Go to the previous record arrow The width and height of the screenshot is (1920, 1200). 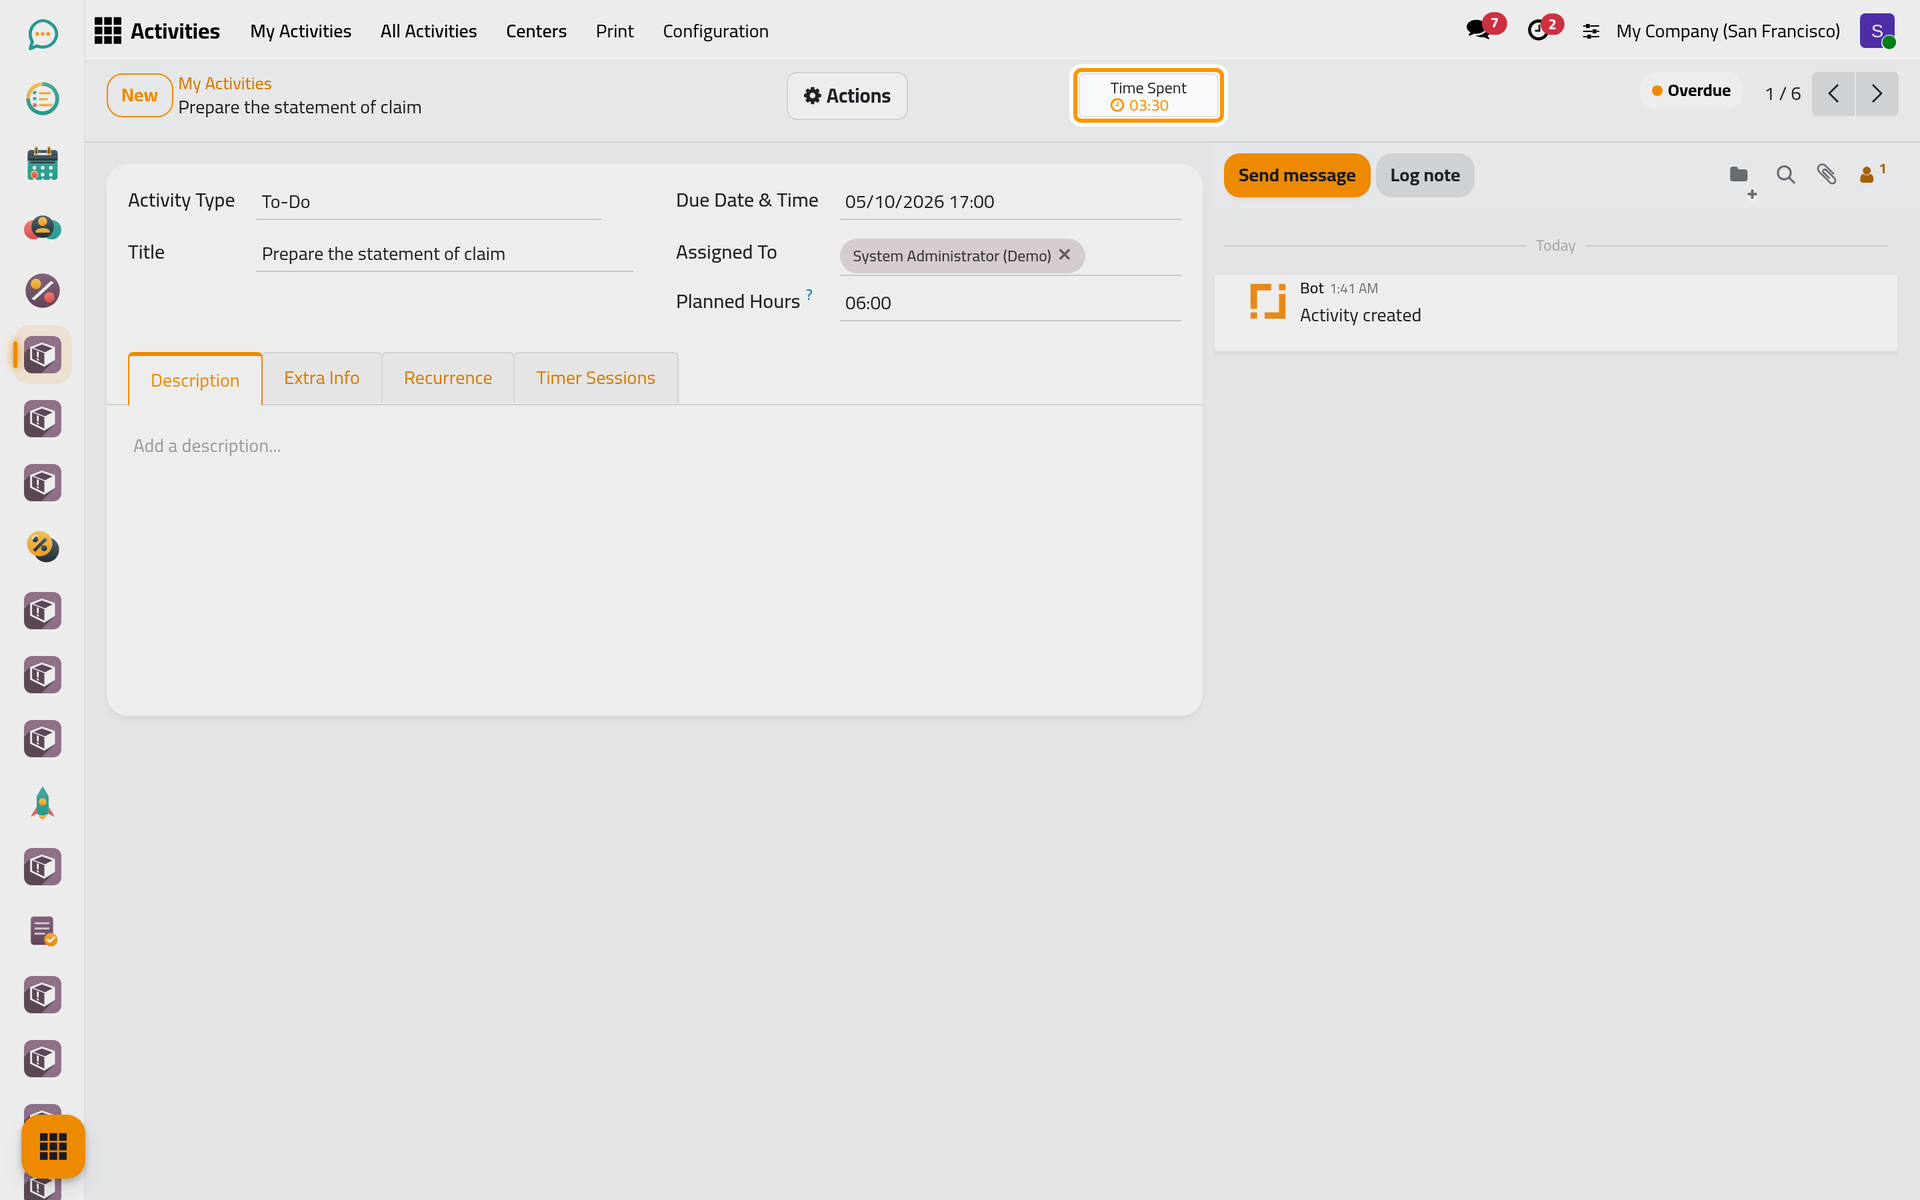[x=1833, y=94]
